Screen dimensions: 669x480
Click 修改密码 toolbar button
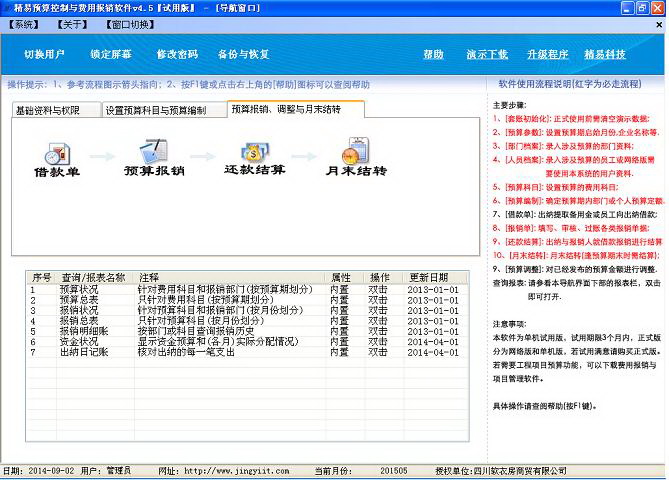[177, 54]
